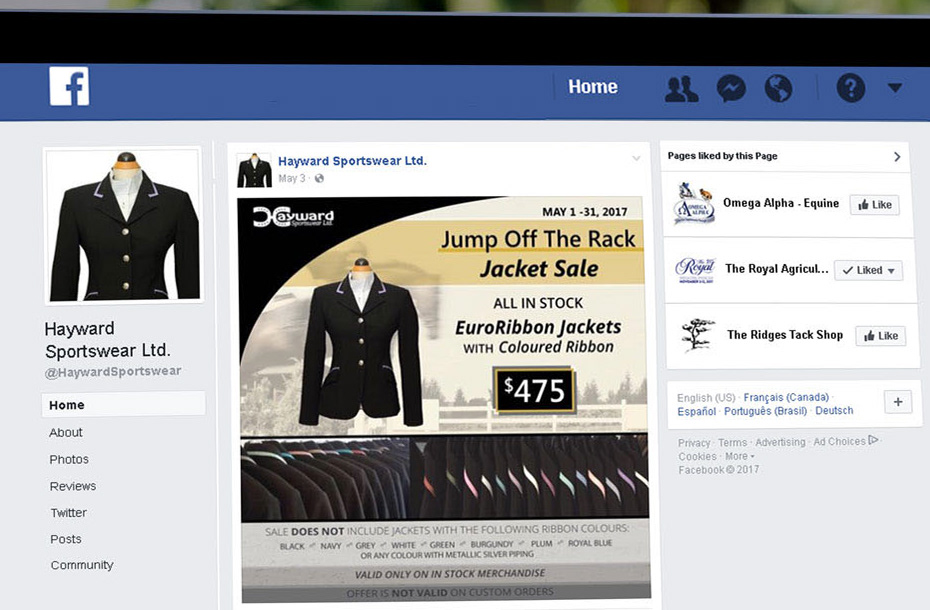Open the Advertising footer link
The width and height of the screenshot is (930, 610).
(781, 442)
